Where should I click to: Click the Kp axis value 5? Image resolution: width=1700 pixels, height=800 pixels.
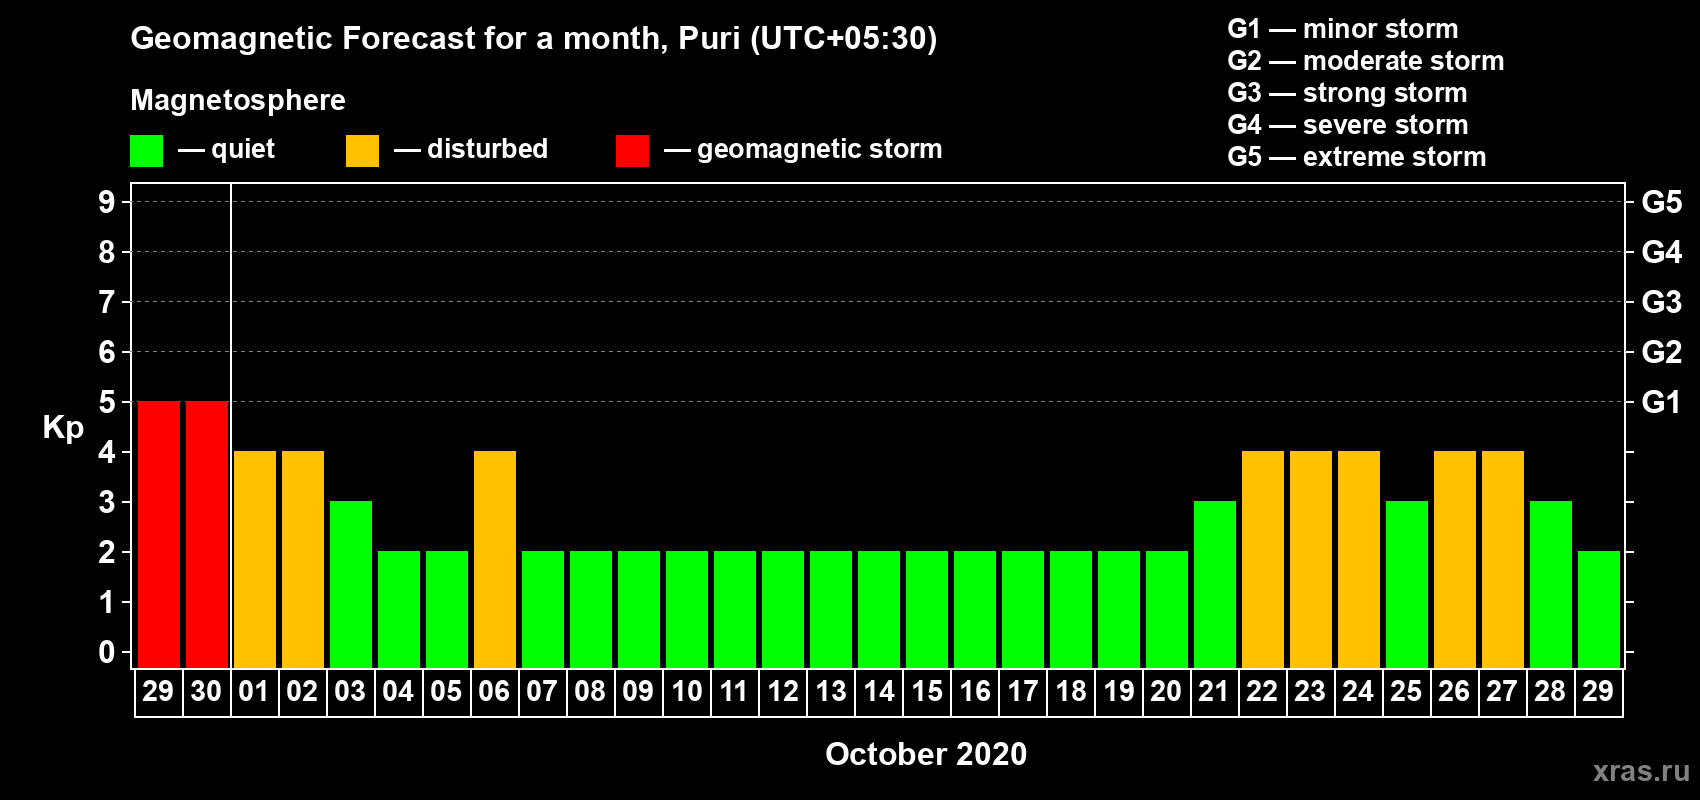pyautogui.click(x=107, y=402)
